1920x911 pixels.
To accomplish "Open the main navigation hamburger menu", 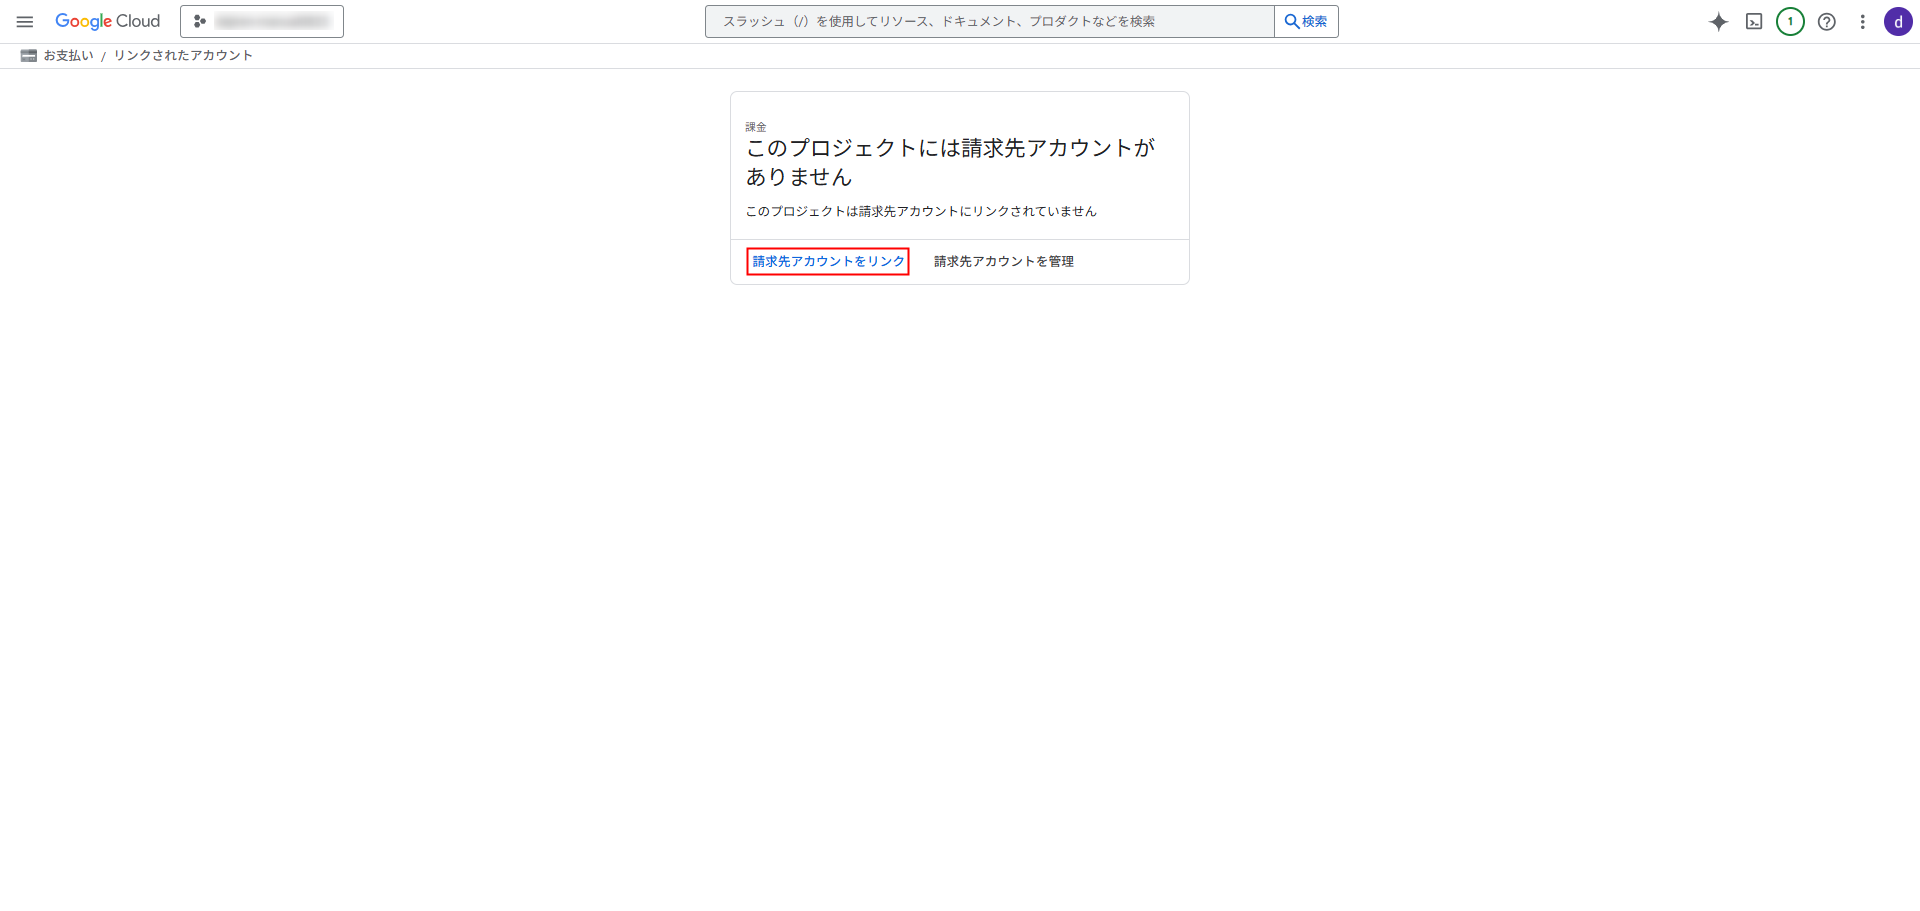I will [x=25, y=22].
